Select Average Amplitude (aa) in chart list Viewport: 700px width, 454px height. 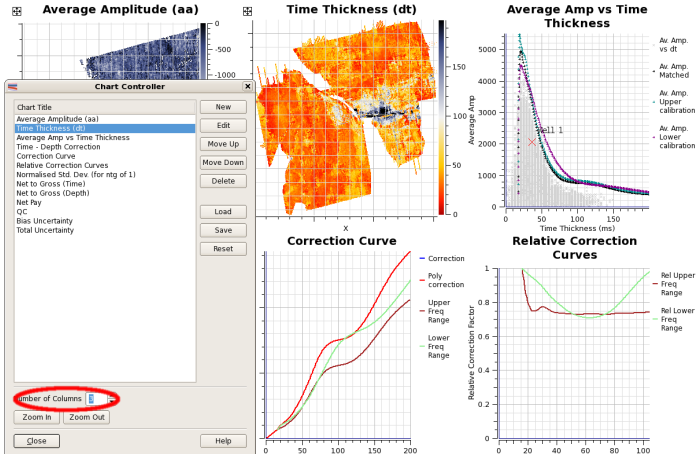(x=56, y=119)
